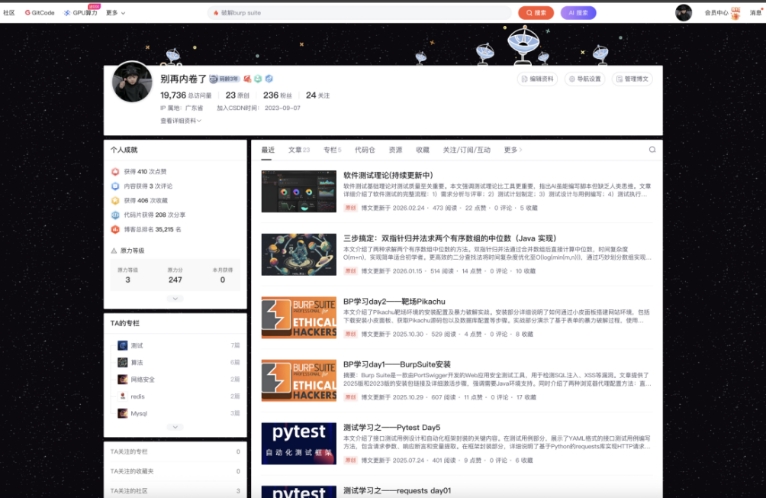Focus the top search input field

(360, 13)
